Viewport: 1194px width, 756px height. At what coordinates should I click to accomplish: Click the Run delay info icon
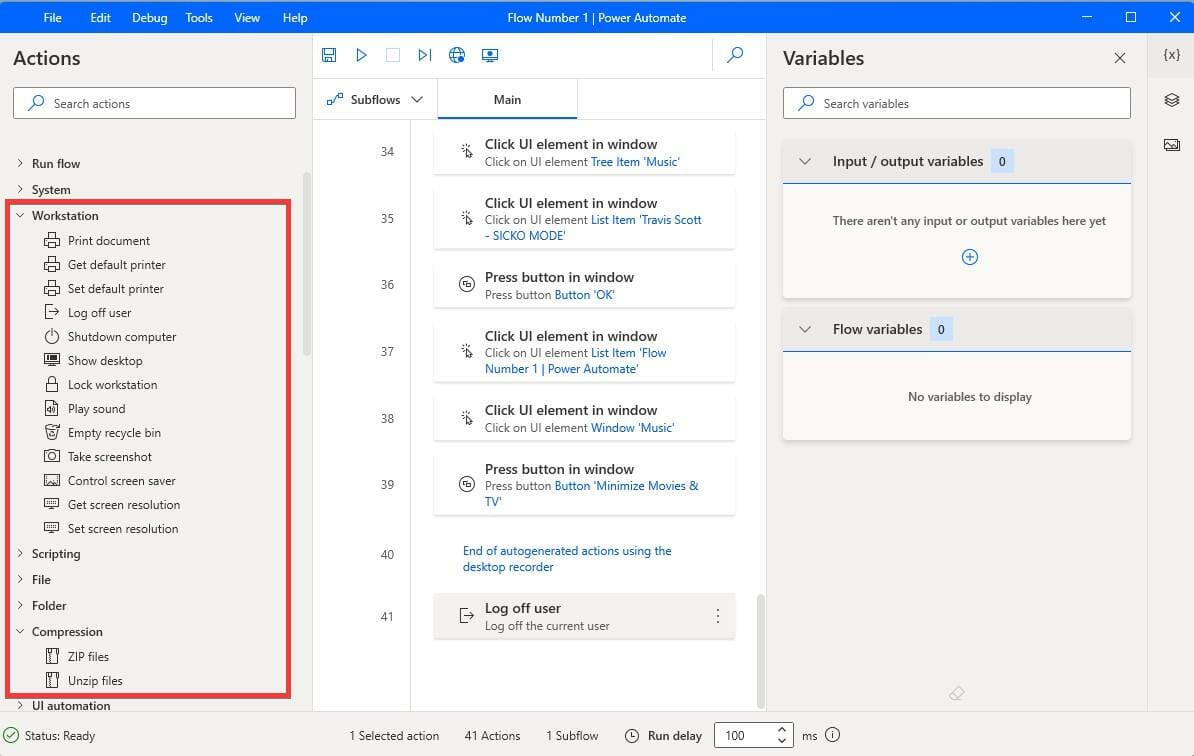832,735
